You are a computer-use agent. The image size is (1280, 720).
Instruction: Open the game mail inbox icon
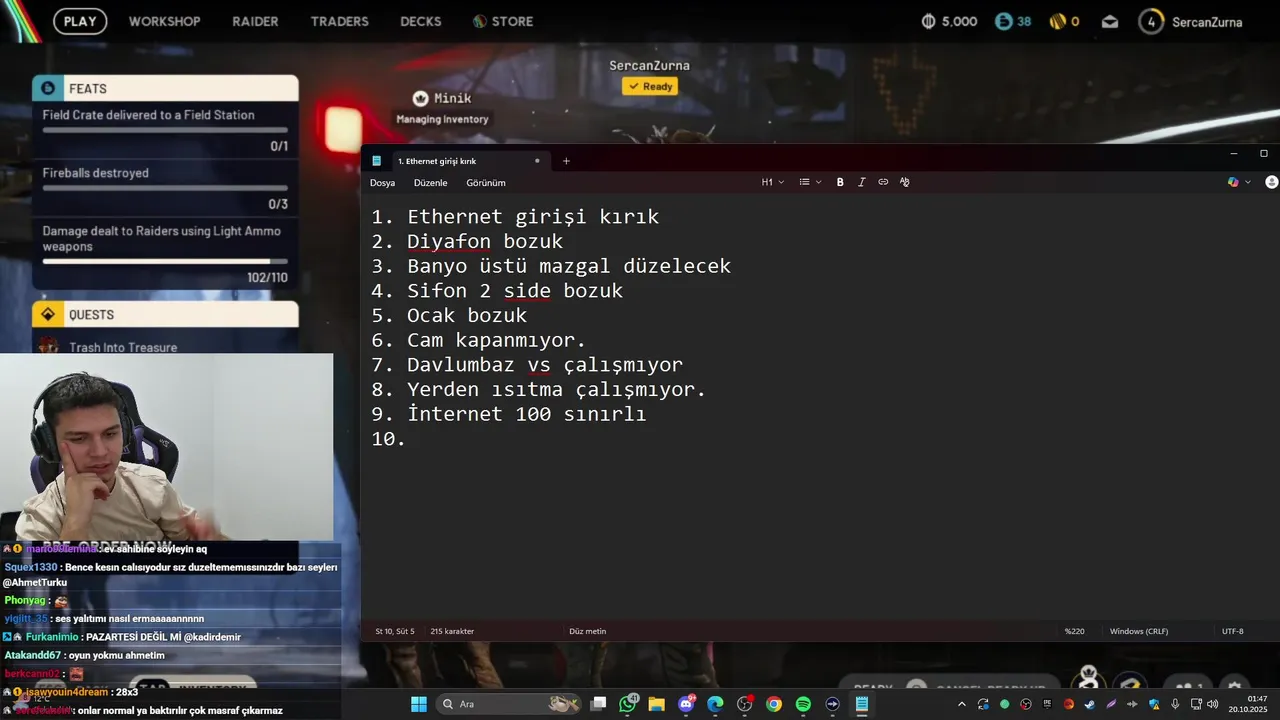tap(1110, 21)
